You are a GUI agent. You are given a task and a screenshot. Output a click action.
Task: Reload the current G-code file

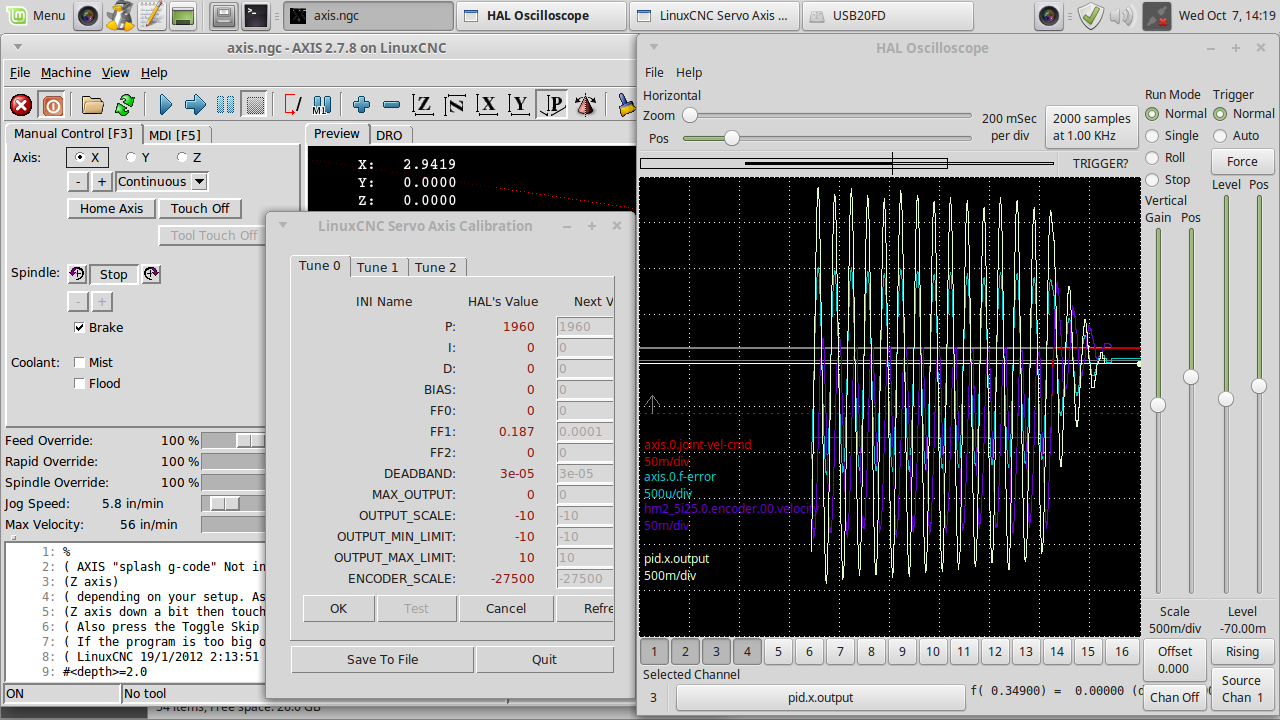click(125, 105)
